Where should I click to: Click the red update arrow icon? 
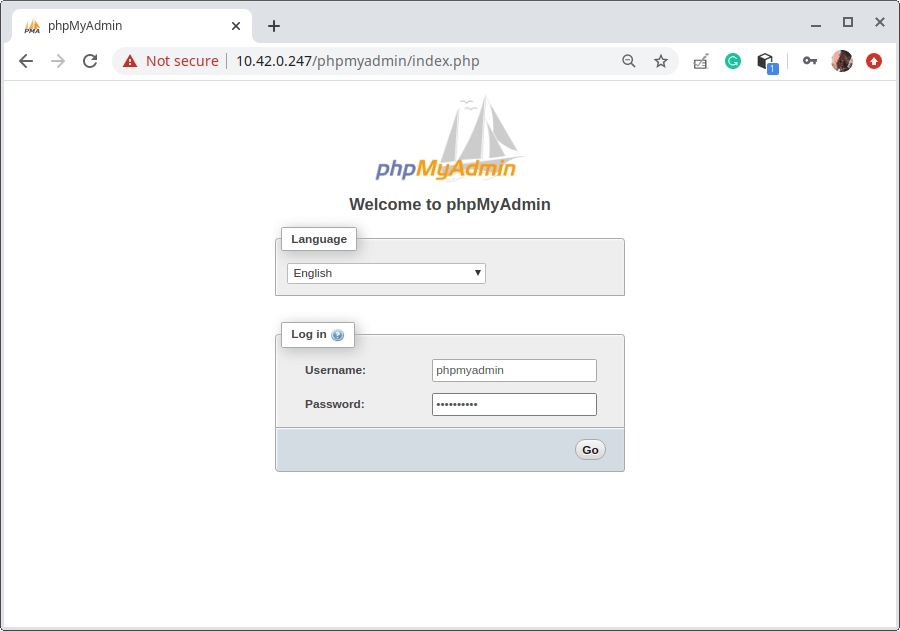coord(874,61)
